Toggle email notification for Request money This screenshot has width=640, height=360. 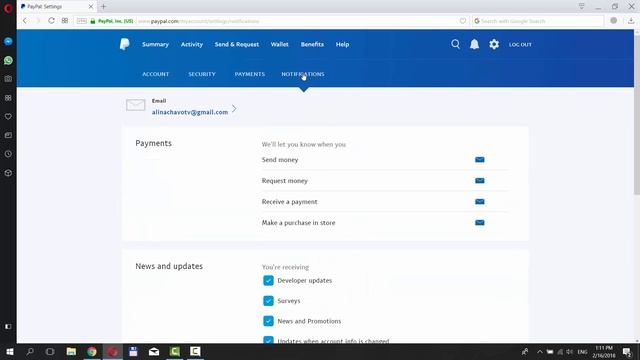[480, 181]
